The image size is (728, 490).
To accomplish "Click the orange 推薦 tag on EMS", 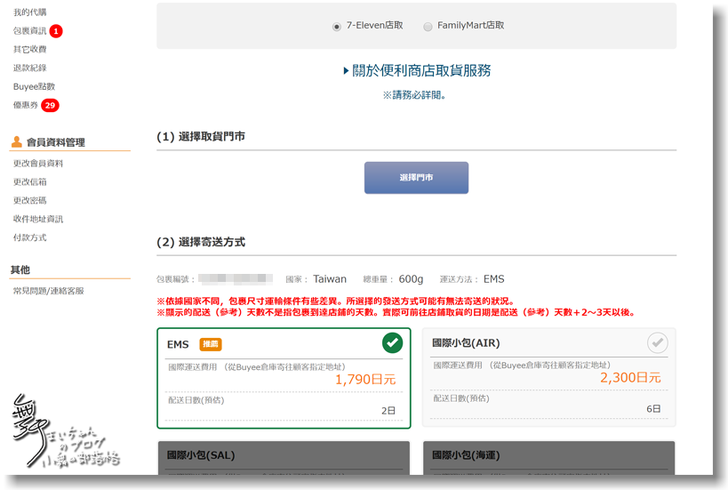I will pos(210,344).
